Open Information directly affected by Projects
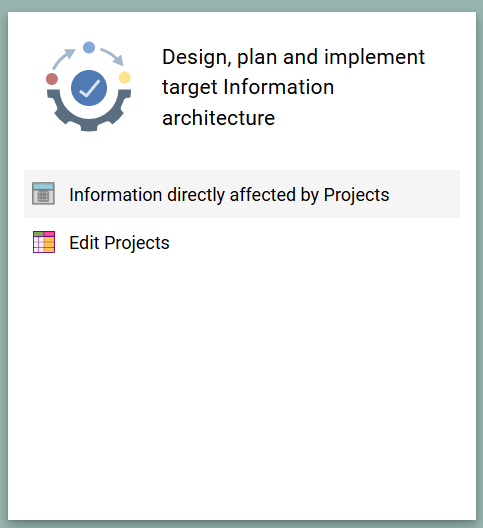The image size is (483, 528). (x=229, y=195)
